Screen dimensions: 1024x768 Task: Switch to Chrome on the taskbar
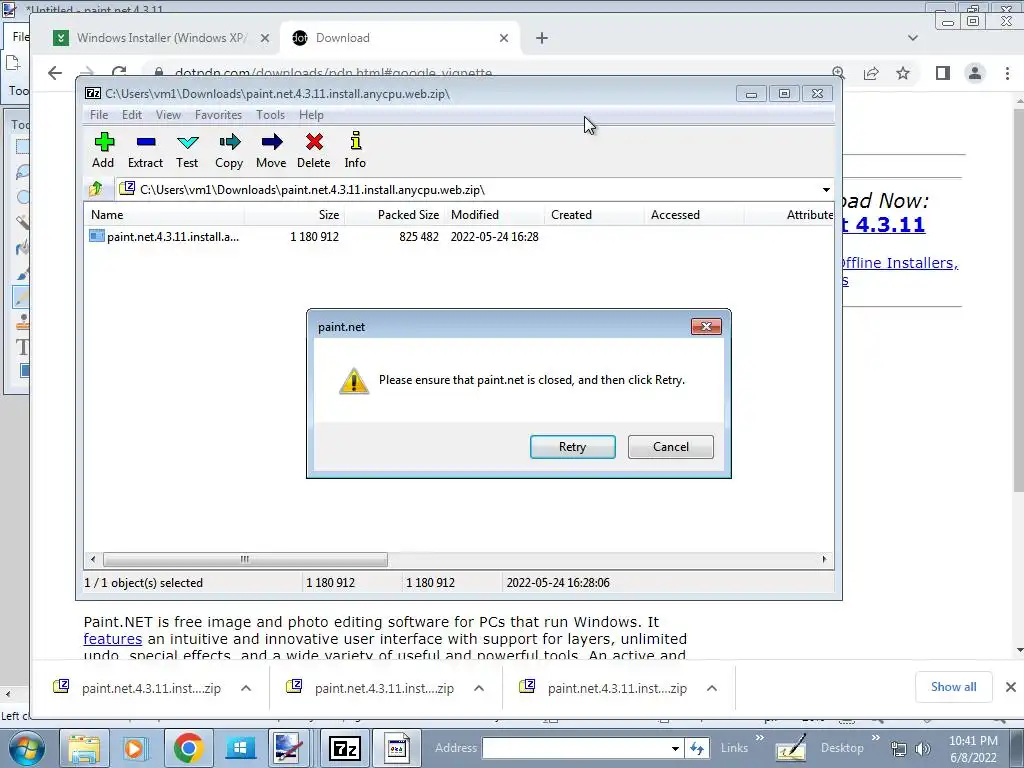[x=187, y=748]
